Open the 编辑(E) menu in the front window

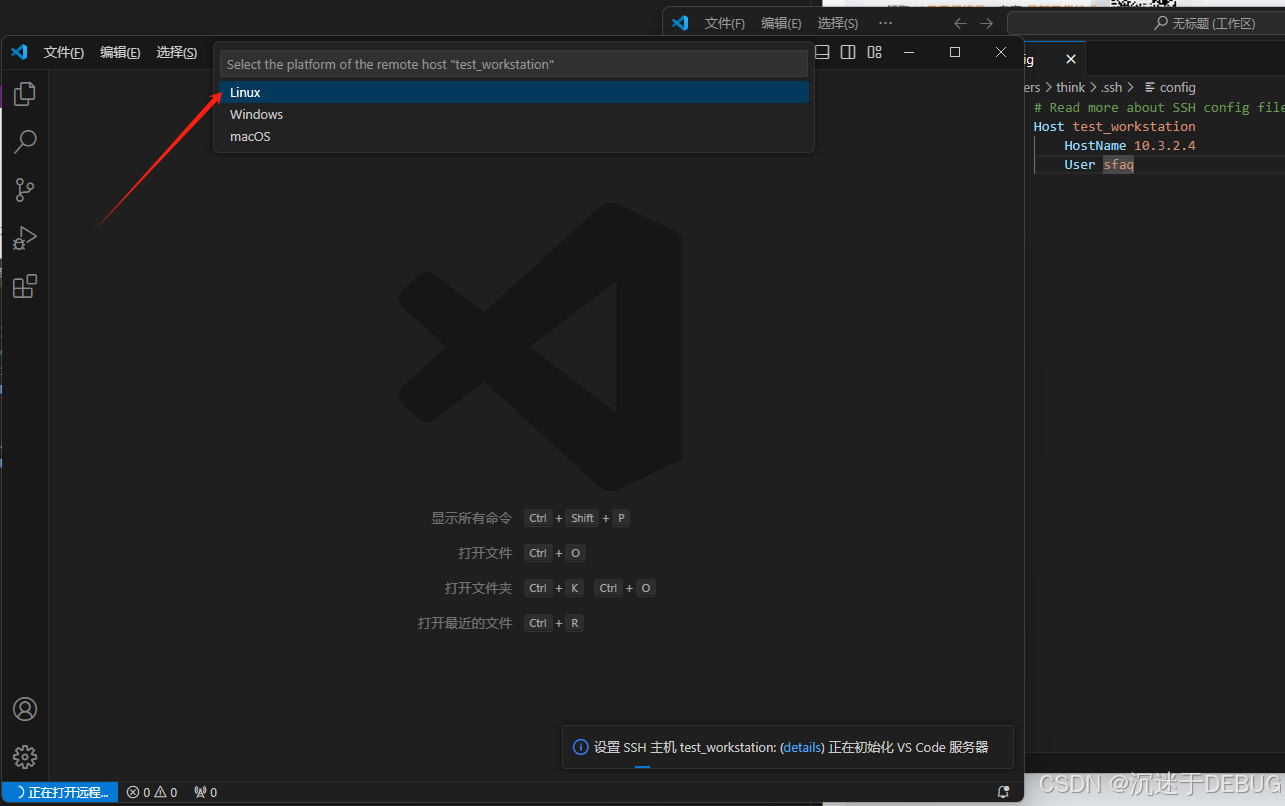[120, 52]
